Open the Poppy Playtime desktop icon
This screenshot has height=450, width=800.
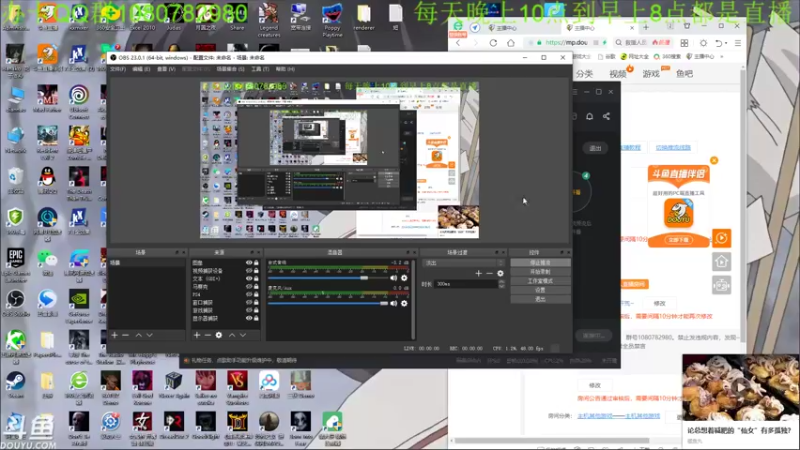pyautogui.click(x=332, y=20)
